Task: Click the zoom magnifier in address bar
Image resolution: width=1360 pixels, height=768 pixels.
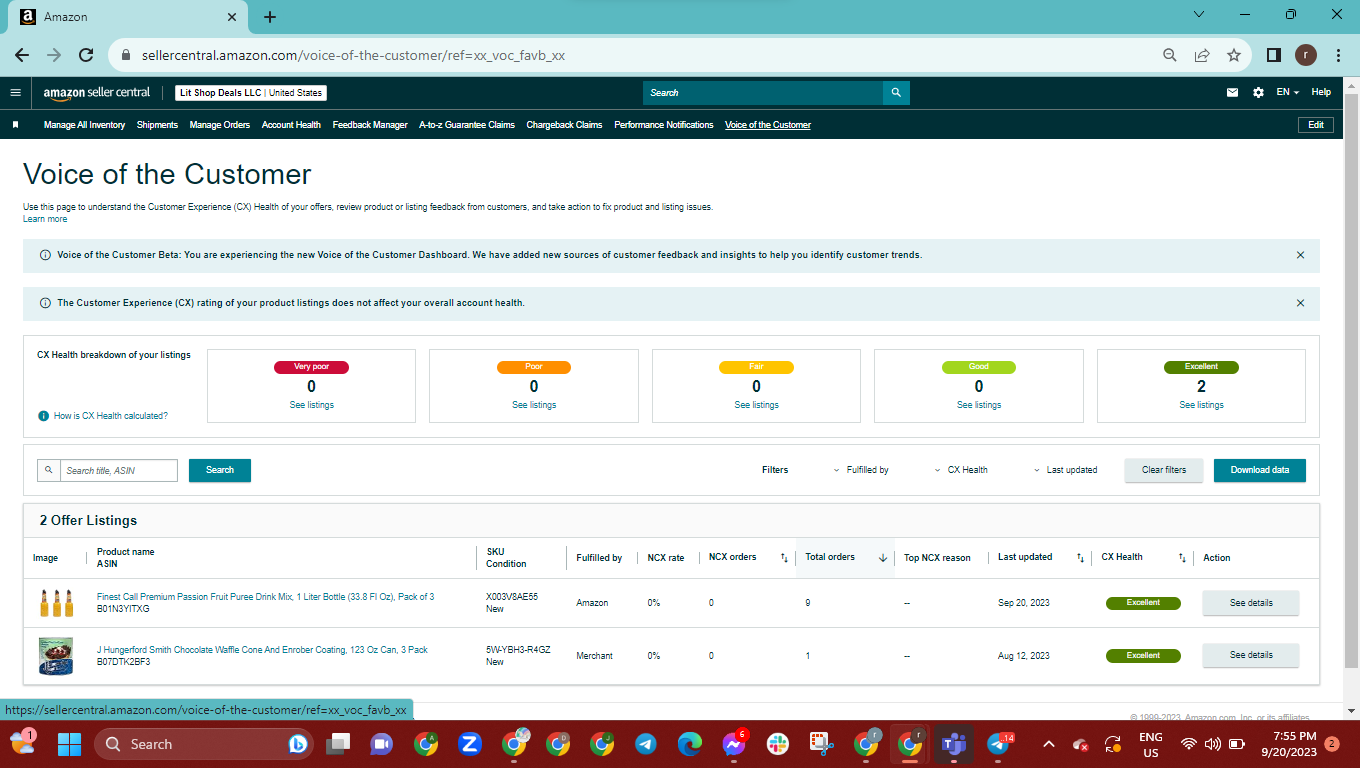Action: 1170,55
